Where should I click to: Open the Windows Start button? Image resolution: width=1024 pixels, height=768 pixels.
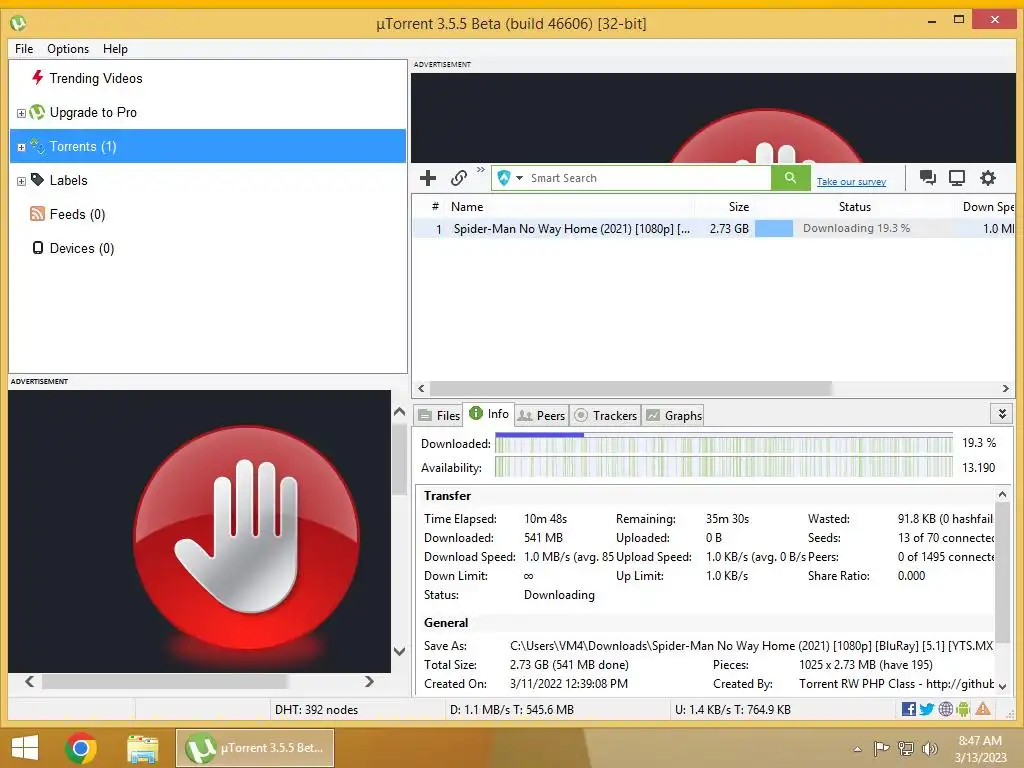tap(25, 748)
